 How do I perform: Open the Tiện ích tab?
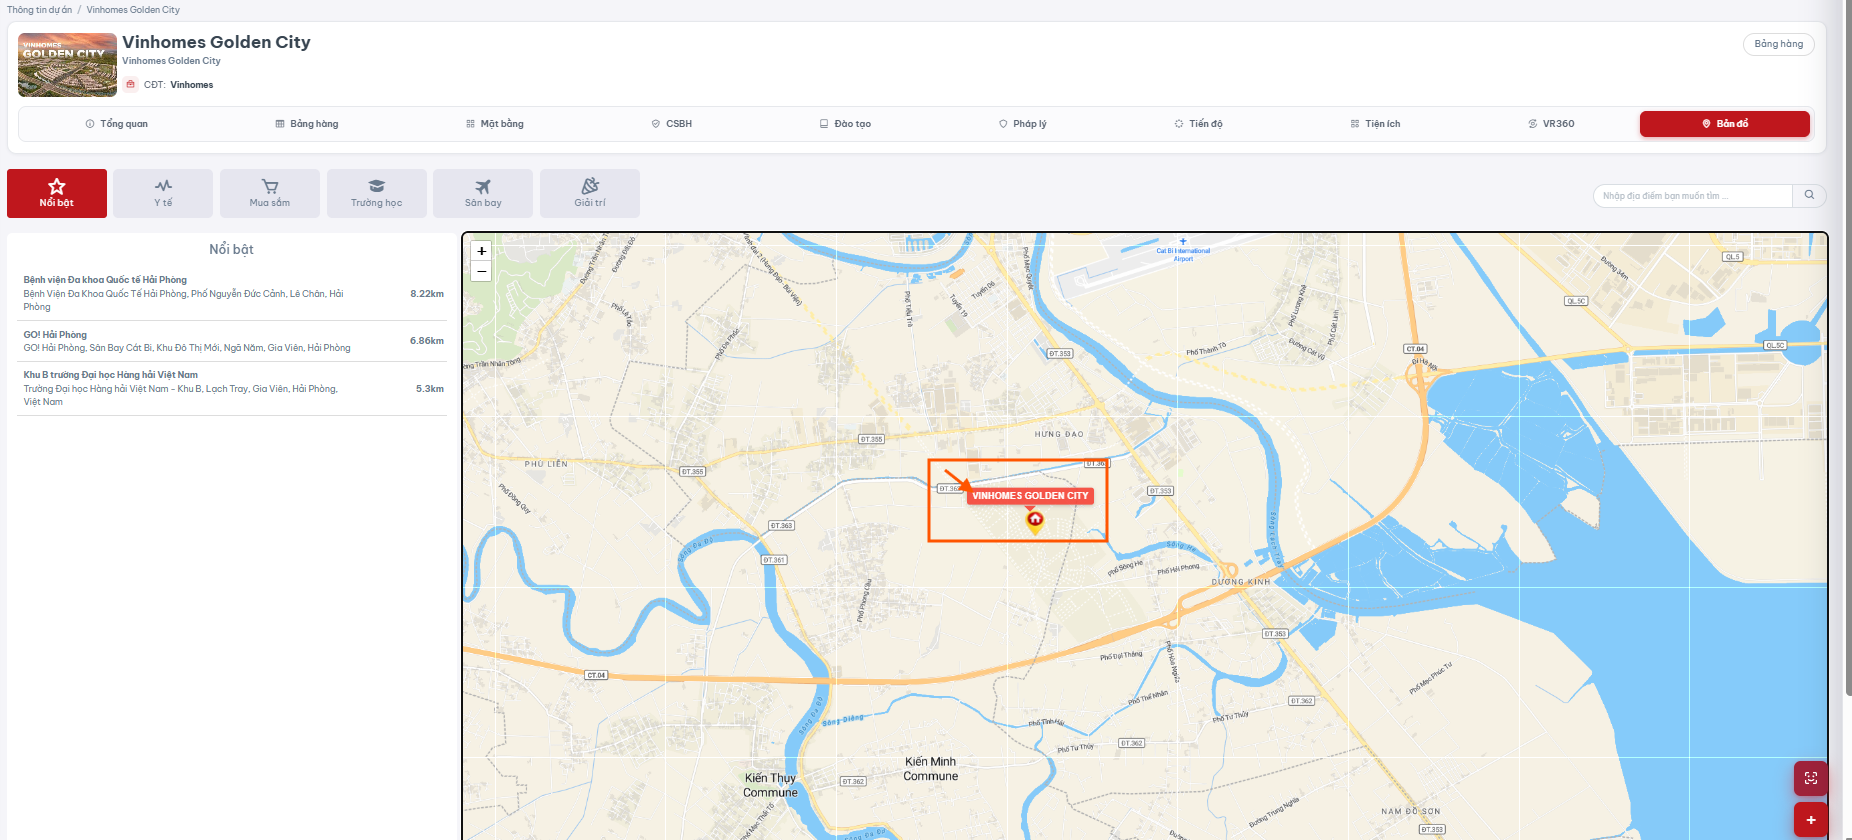[x=1375, y=124]
